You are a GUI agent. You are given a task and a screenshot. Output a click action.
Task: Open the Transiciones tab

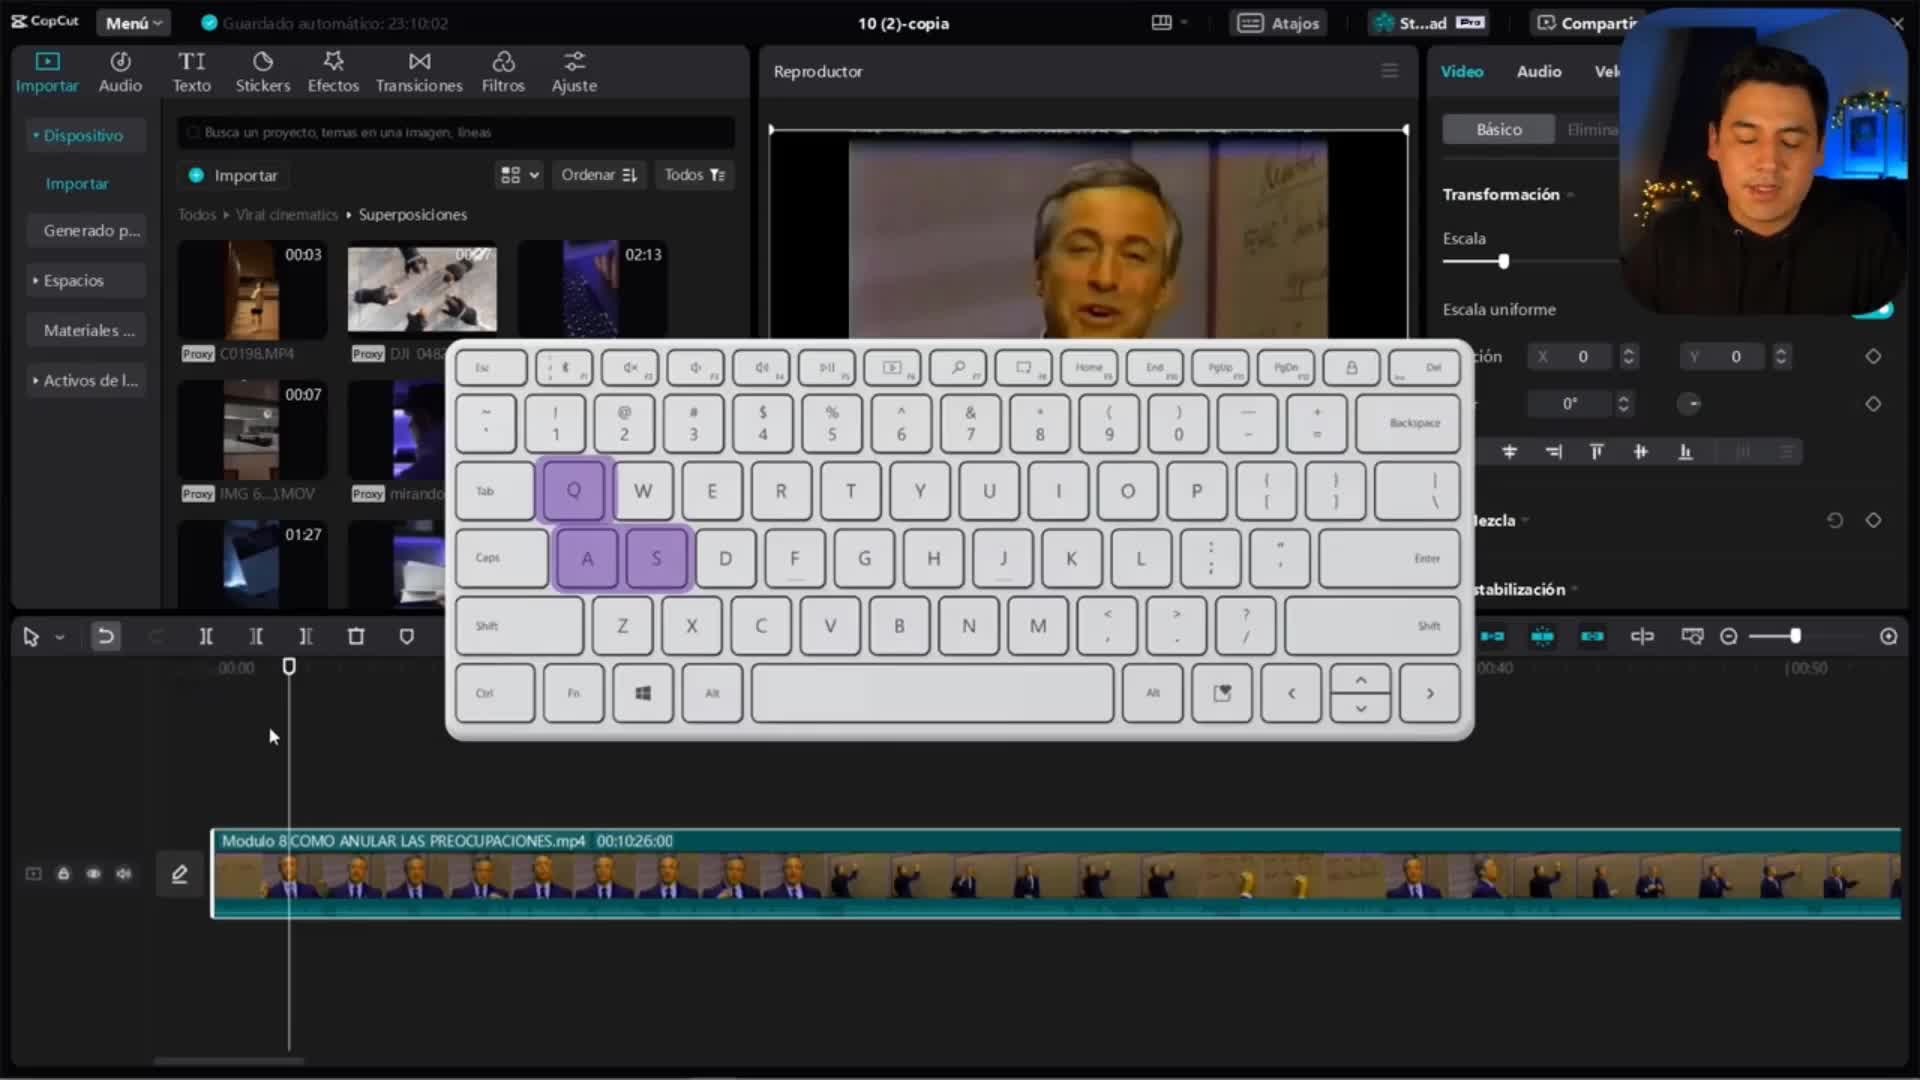tap(419, 72)
